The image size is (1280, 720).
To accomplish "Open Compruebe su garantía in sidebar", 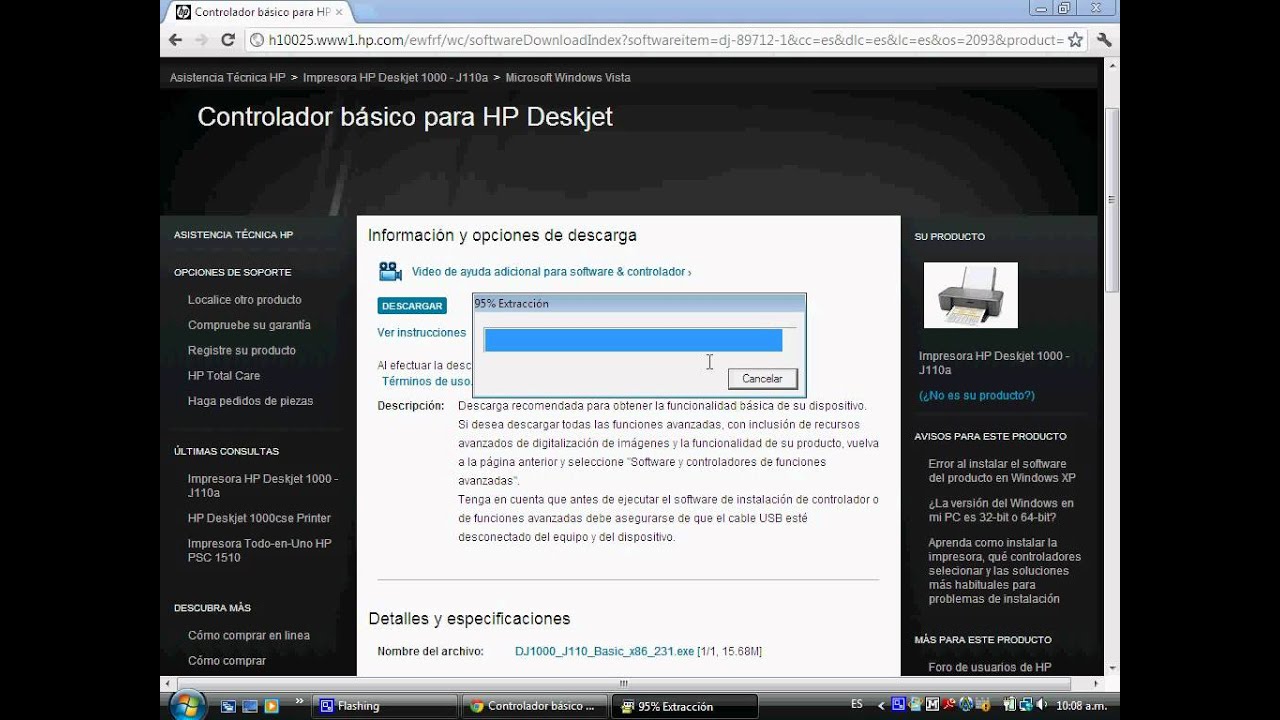I will pyautogui.click(x=249, y=325).
